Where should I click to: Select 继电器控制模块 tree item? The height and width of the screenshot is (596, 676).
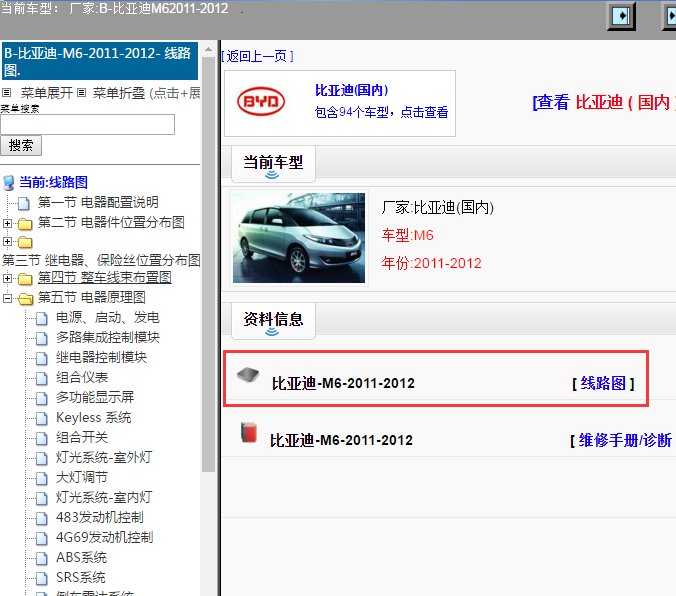(101, 358)
